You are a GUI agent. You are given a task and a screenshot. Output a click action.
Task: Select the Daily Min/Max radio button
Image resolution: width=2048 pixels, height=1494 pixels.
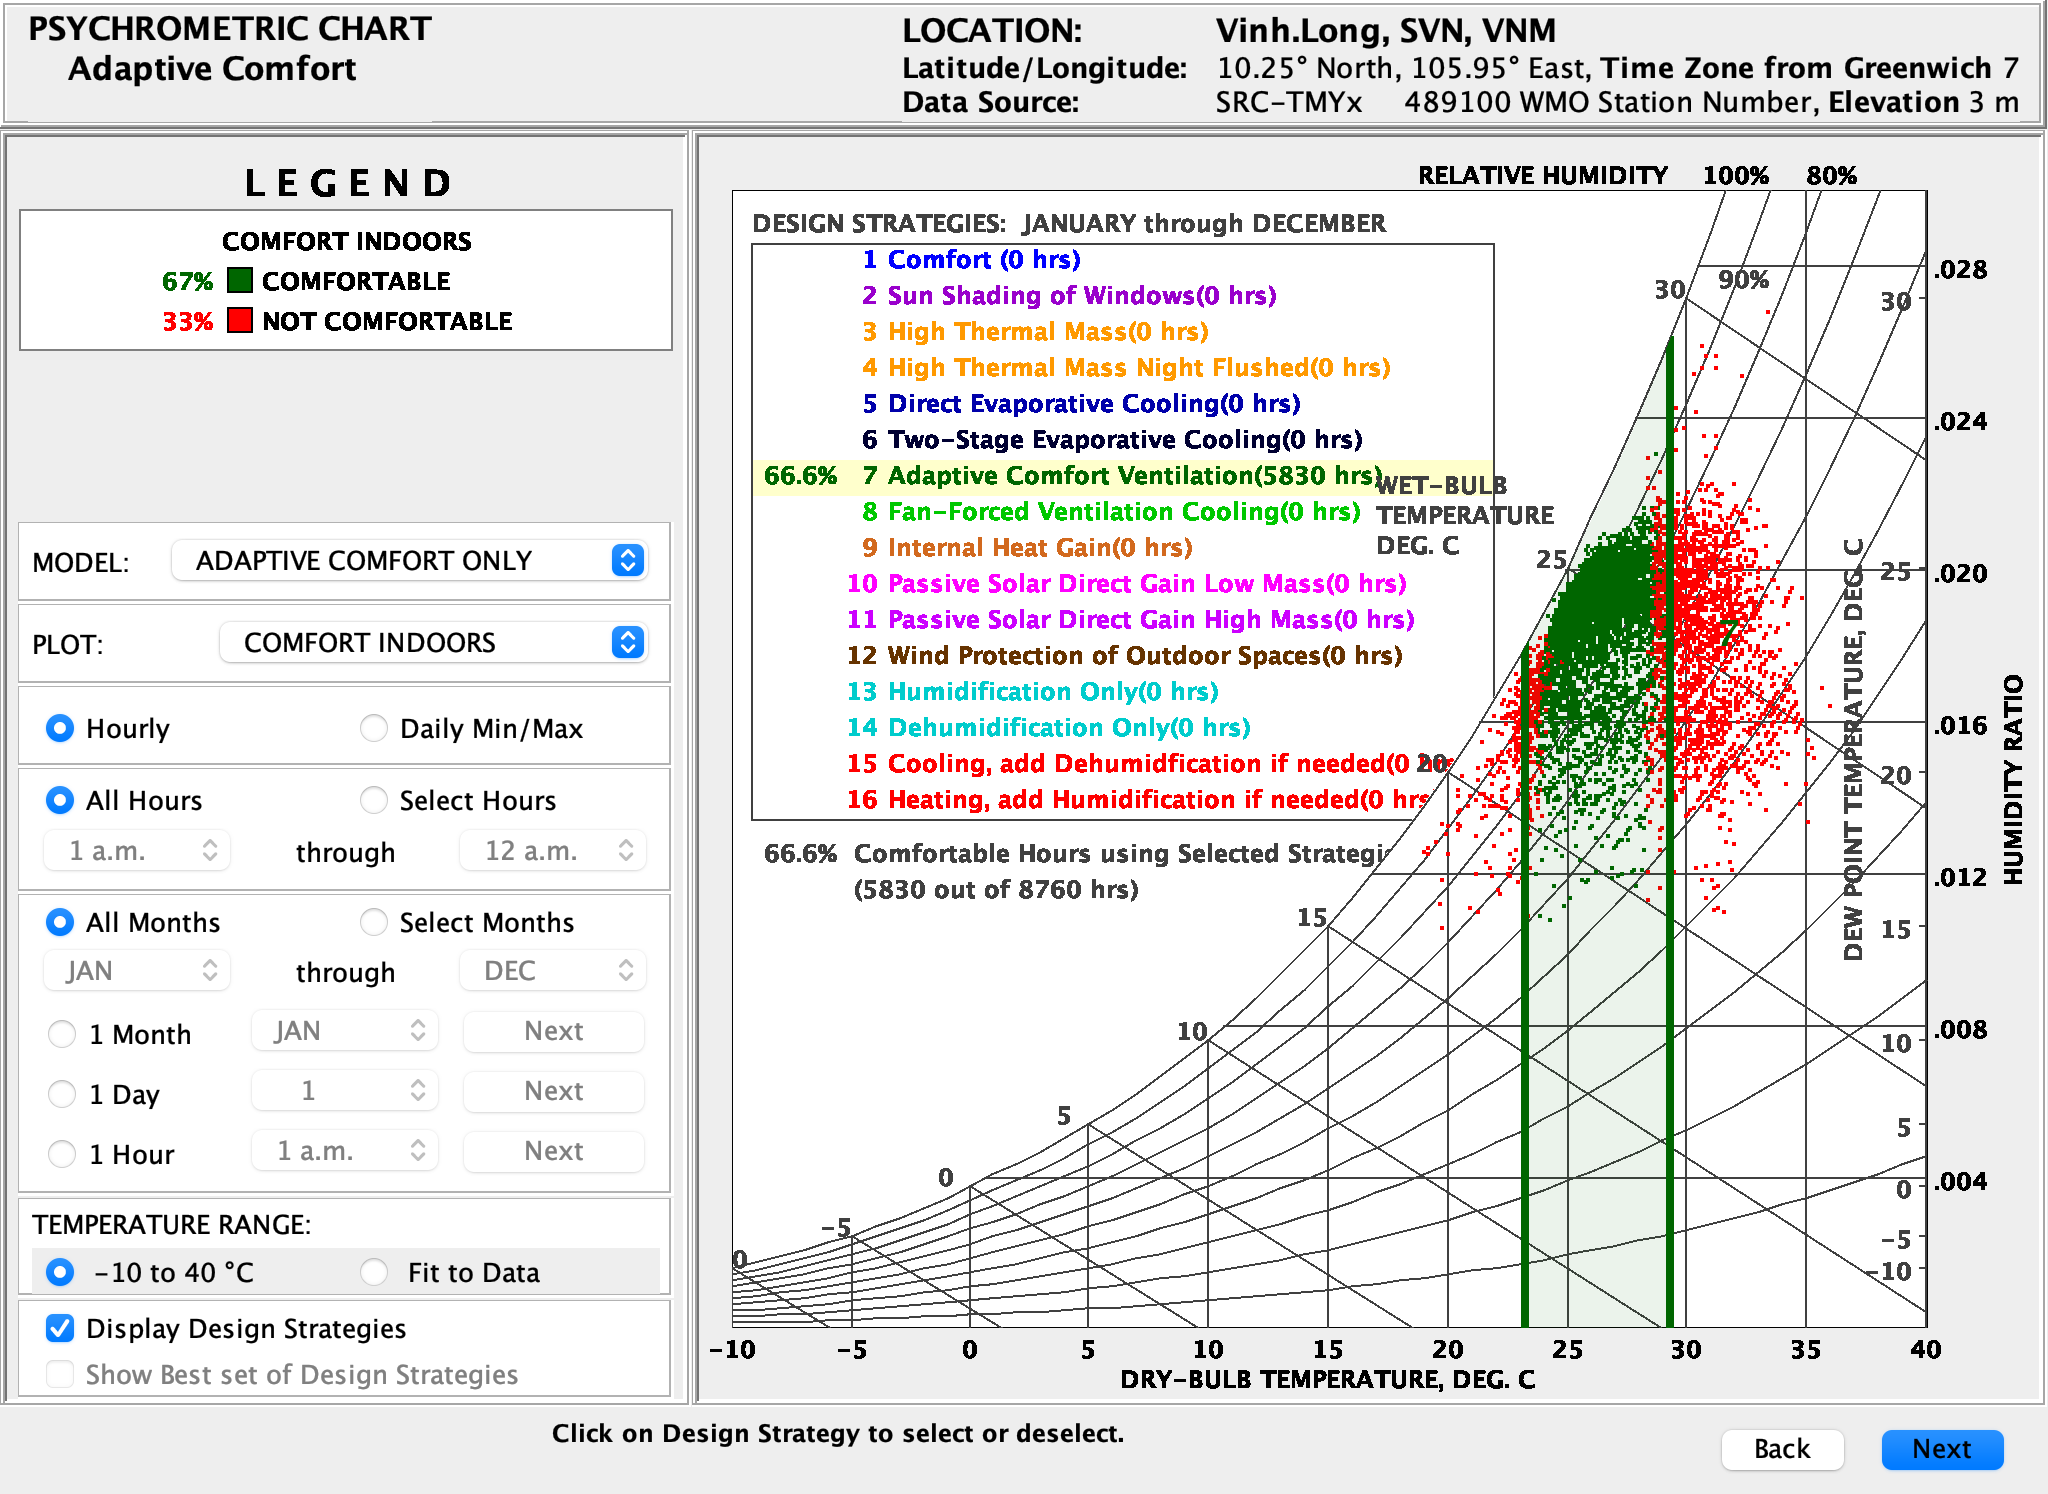point(374,728)
